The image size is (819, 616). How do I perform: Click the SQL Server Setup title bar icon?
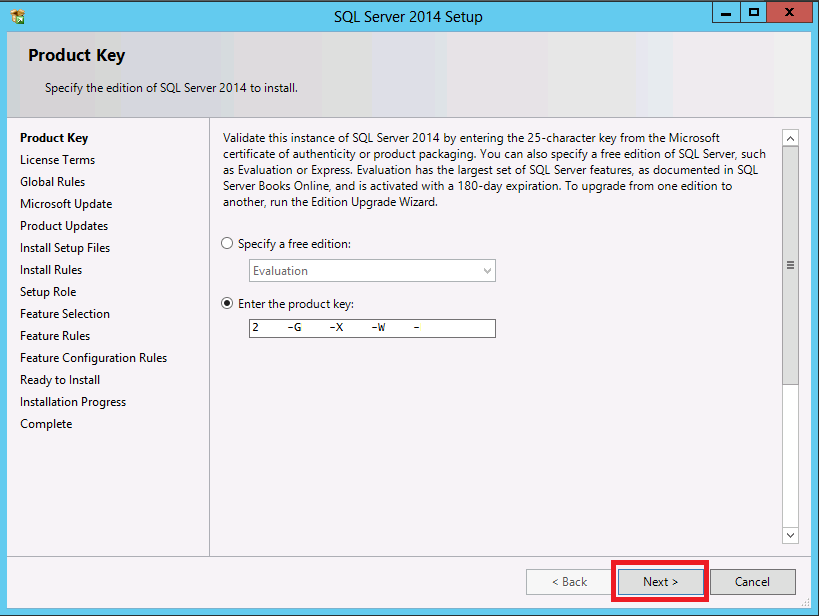coord(18,16)
